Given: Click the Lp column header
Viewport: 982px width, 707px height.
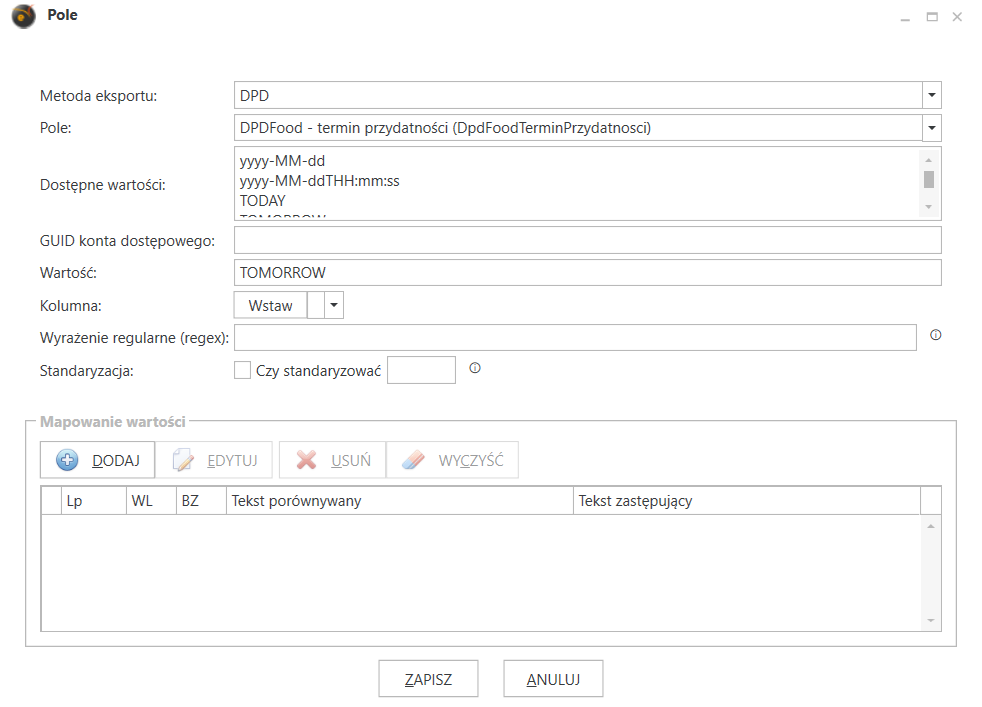Looking at the screenshot, I should tap(94, 501).
